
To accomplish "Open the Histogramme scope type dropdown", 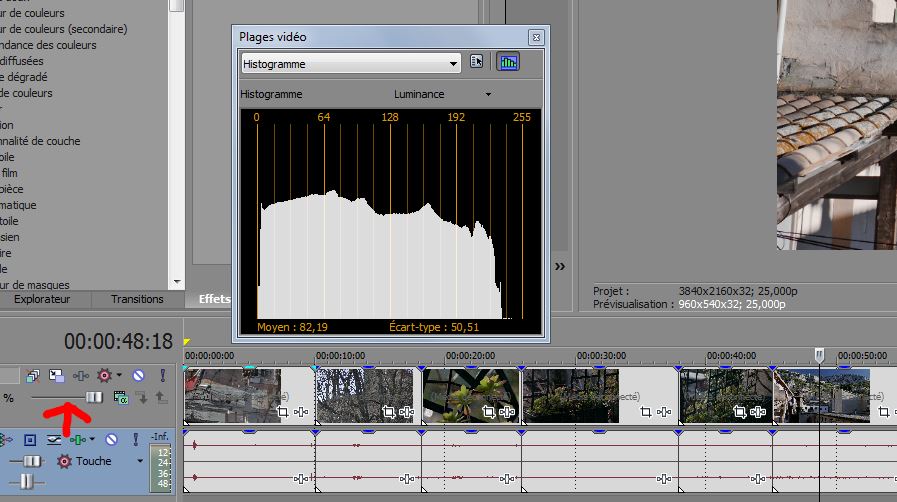I will tap(454, 64).
